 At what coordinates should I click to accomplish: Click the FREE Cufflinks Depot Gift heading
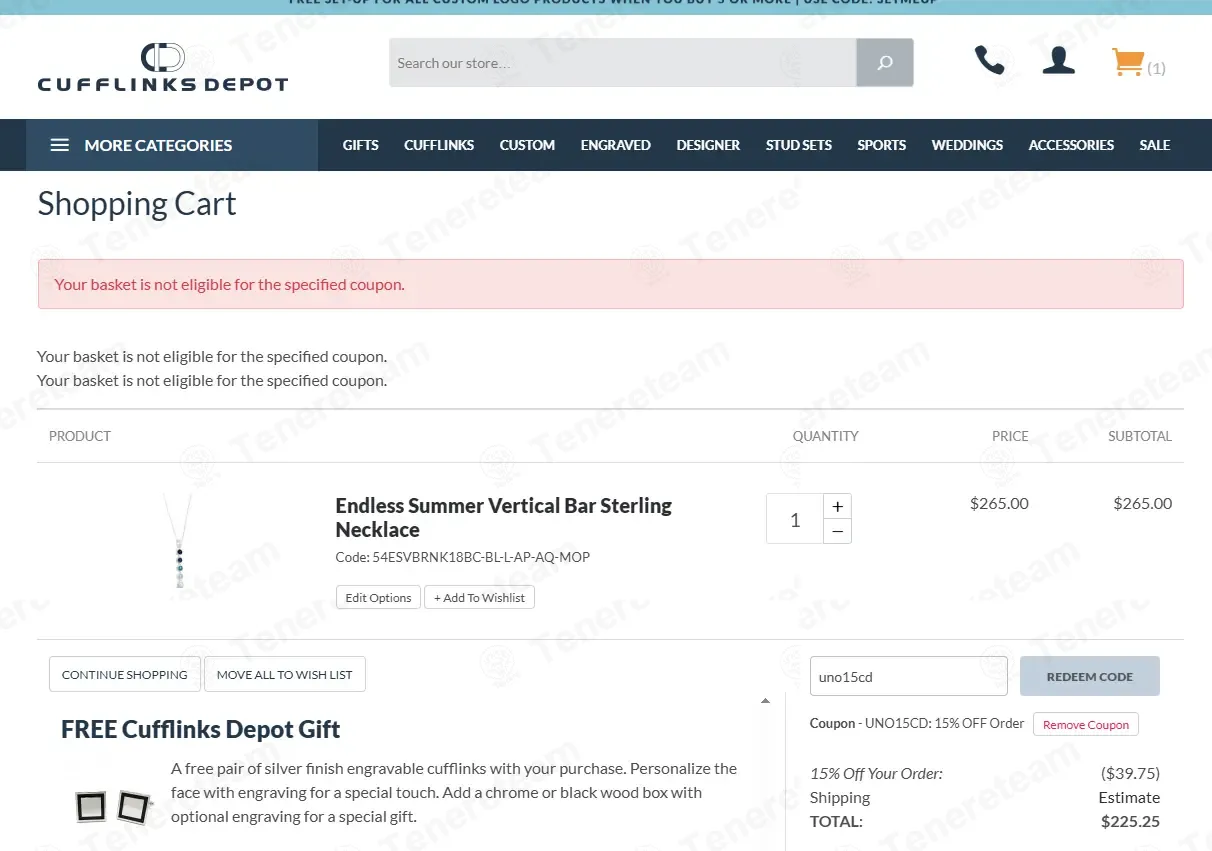(200, 729)
